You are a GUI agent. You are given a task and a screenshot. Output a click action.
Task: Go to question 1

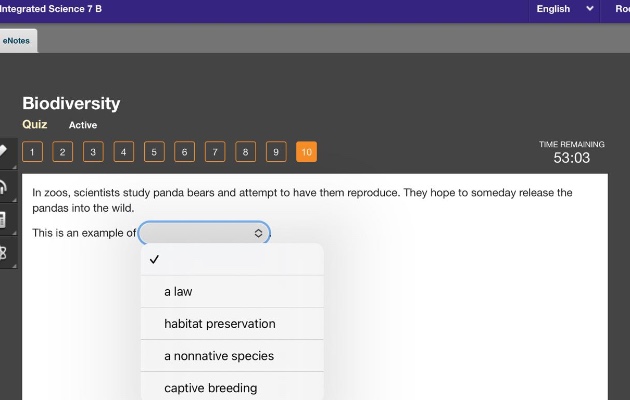(x=32, y=152)
